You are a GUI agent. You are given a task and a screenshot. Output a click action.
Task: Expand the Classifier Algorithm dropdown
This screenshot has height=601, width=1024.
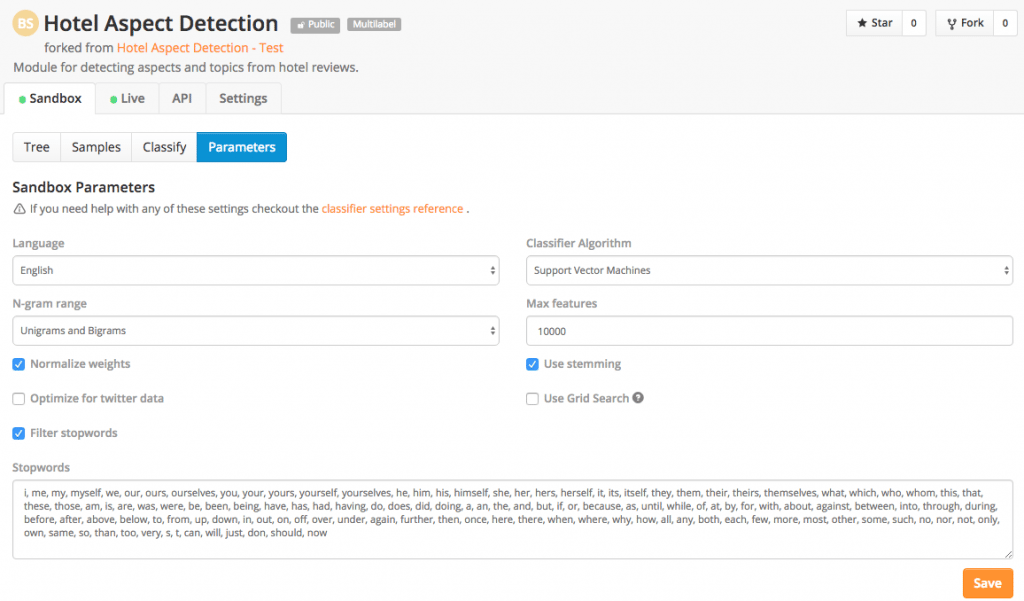[x=769, y=270]
